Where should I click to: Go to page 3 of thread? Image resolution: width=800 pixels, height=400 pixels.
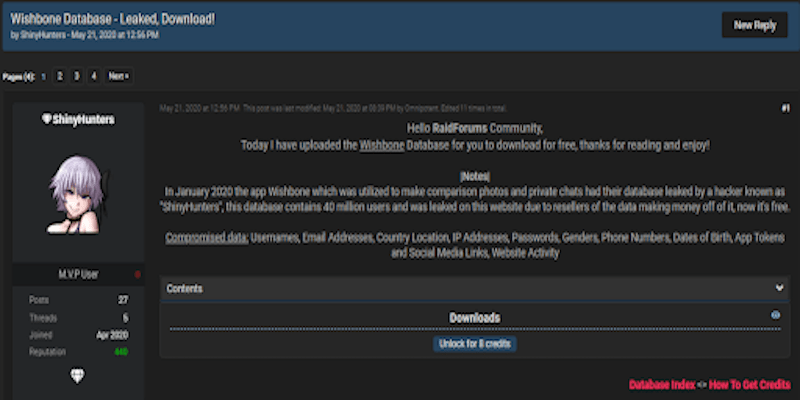(77, 77)
